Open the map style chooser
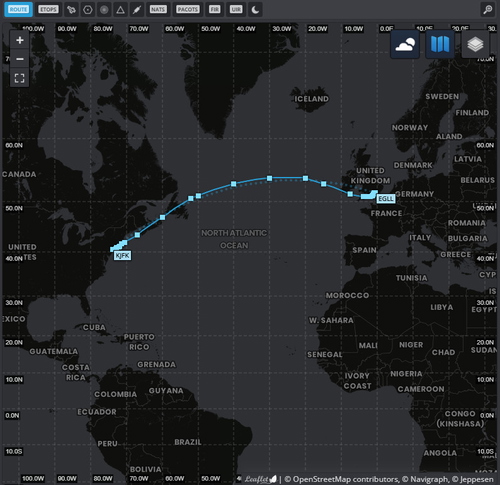The image size is (500, 485). click(440, 44)
